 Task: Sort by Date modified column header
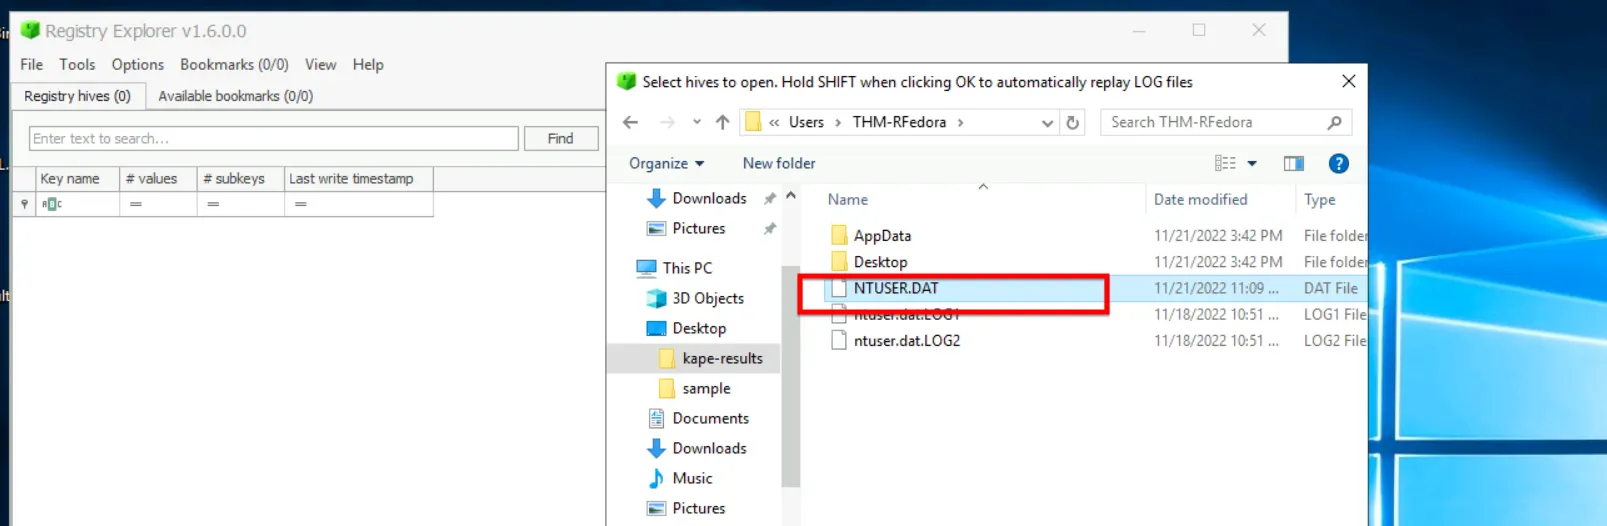point(1200,200)
